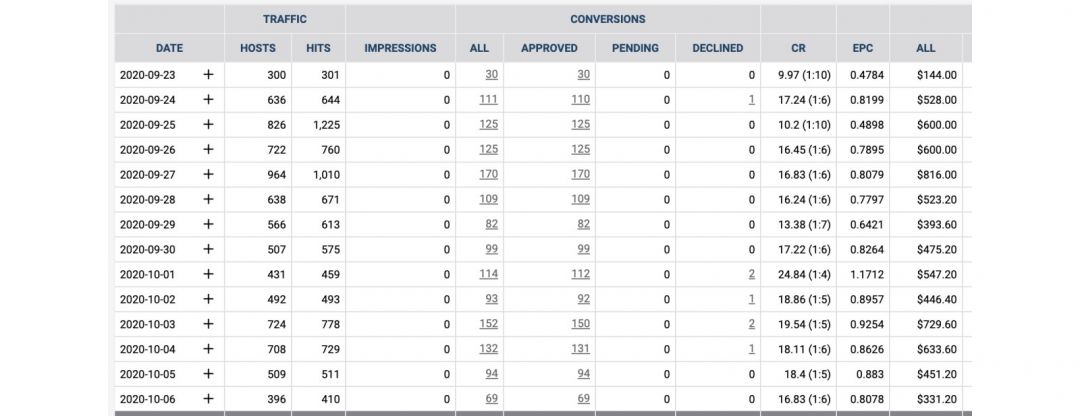Click plus icon beside 2020-10-05
This screenshot has height=416, width=1080.
(208, 374)
